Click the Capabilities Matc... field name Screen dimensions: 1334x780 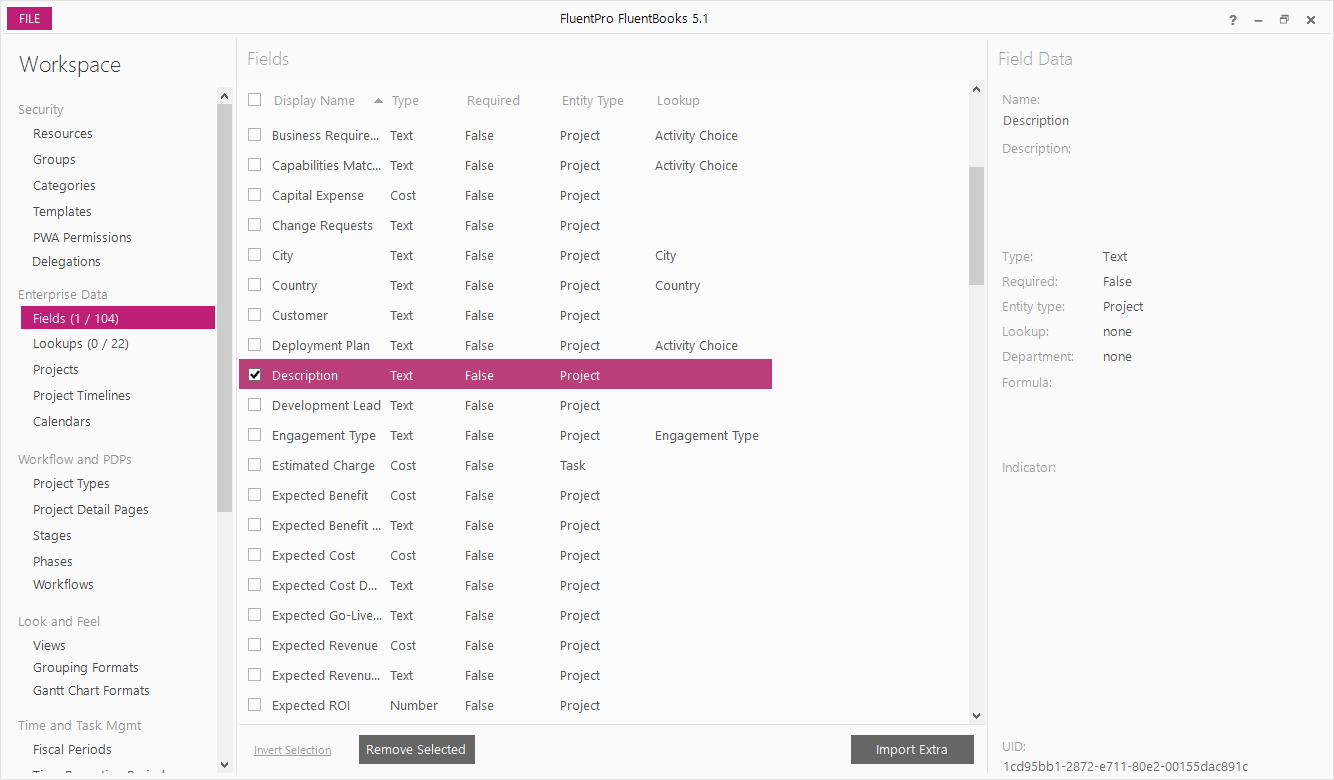click(326, 166)
